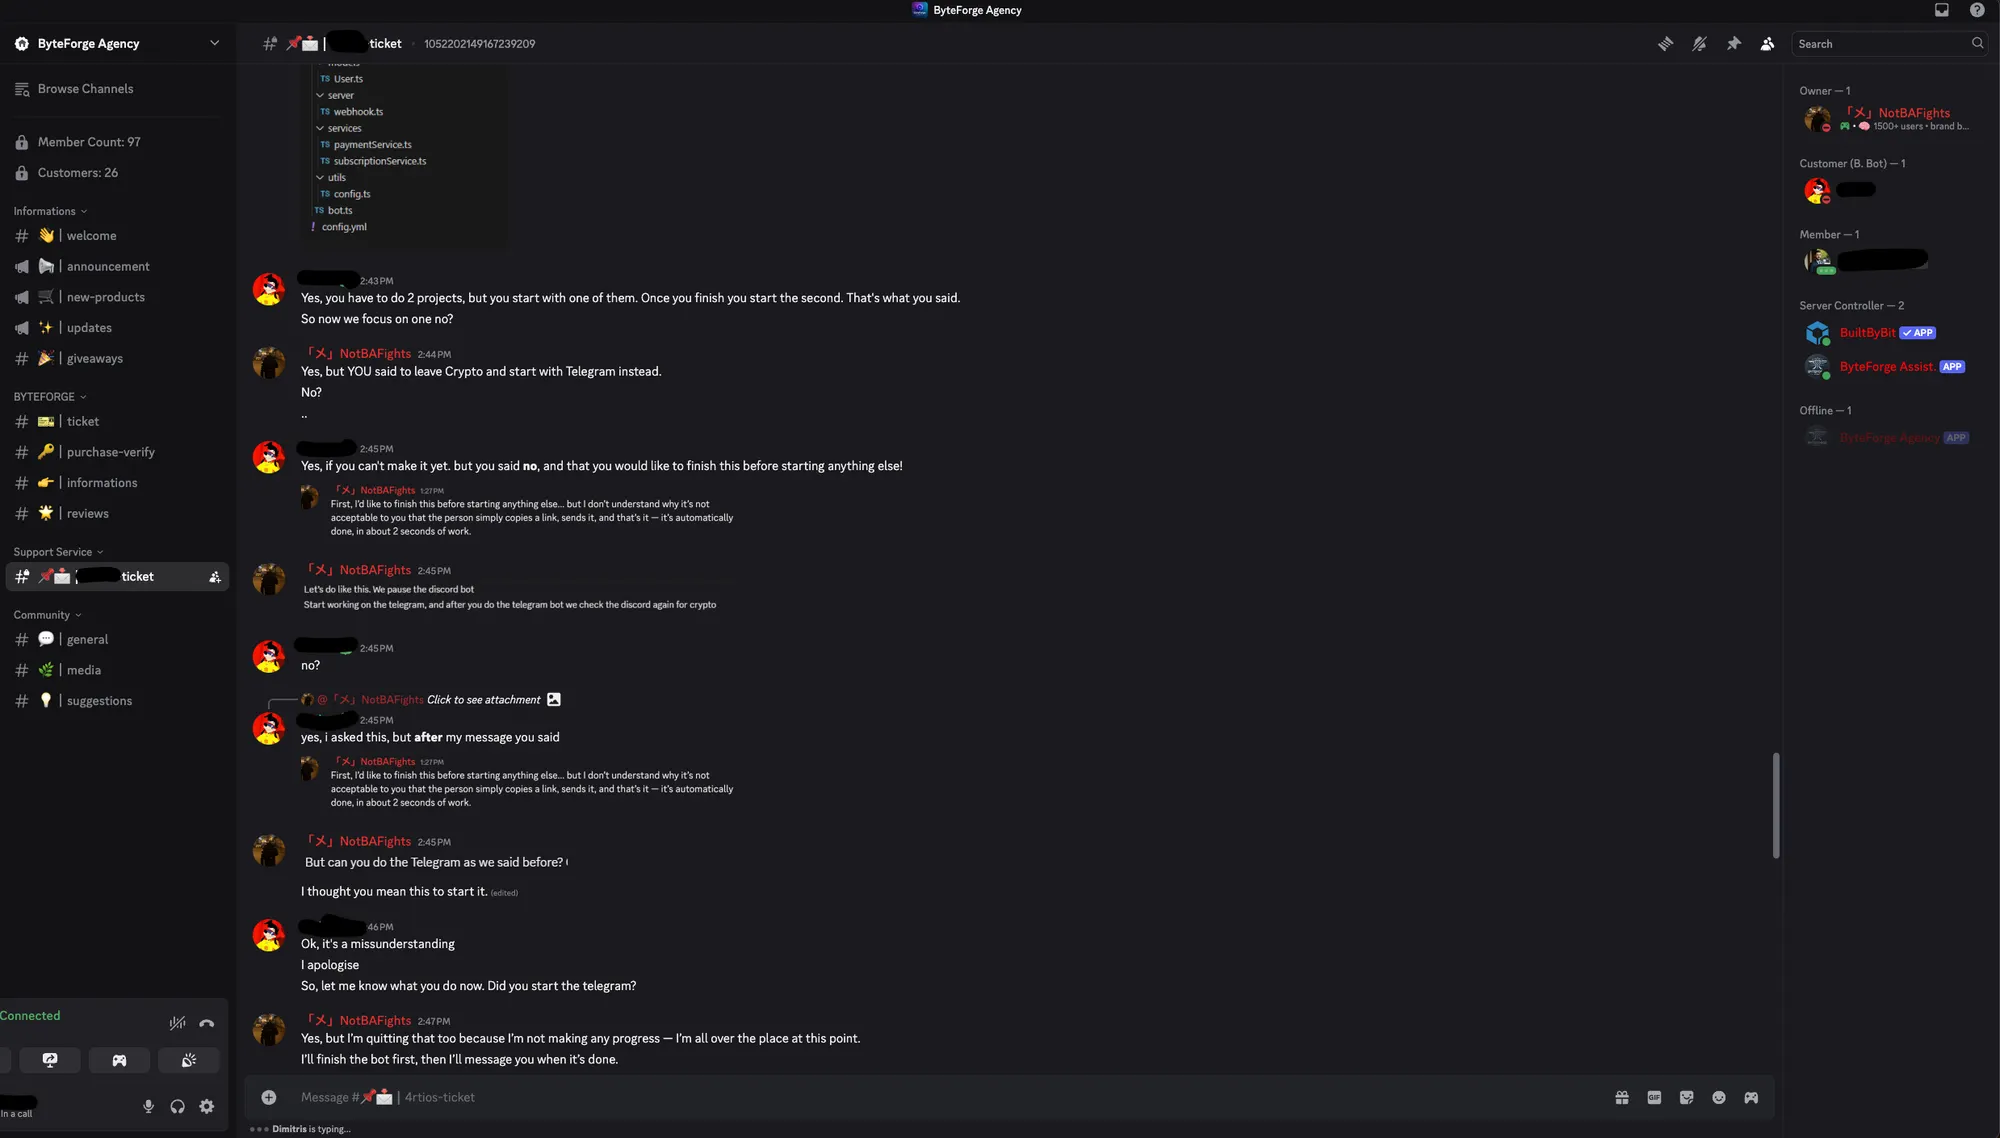The width and height of the screenshot is (2000, 1138).
Task: Click Browse Channels
Action: [85, 89]
